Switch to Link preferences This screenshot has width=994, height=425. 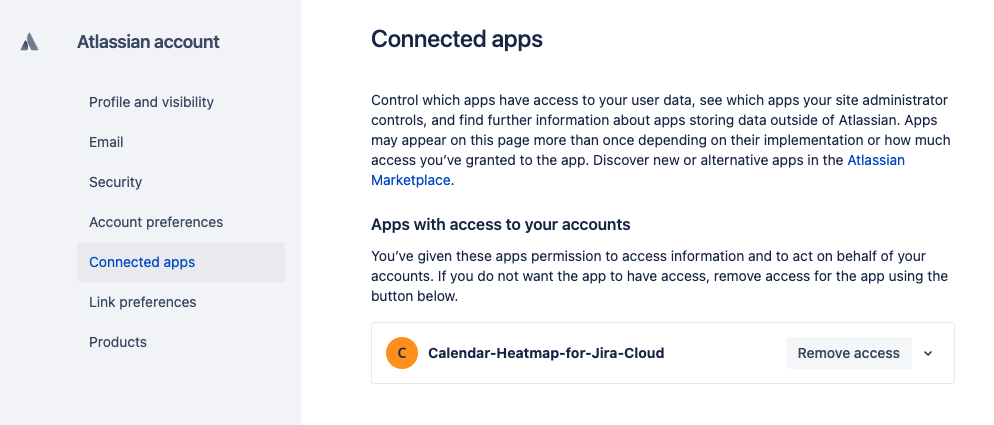[x=142, y=302]
